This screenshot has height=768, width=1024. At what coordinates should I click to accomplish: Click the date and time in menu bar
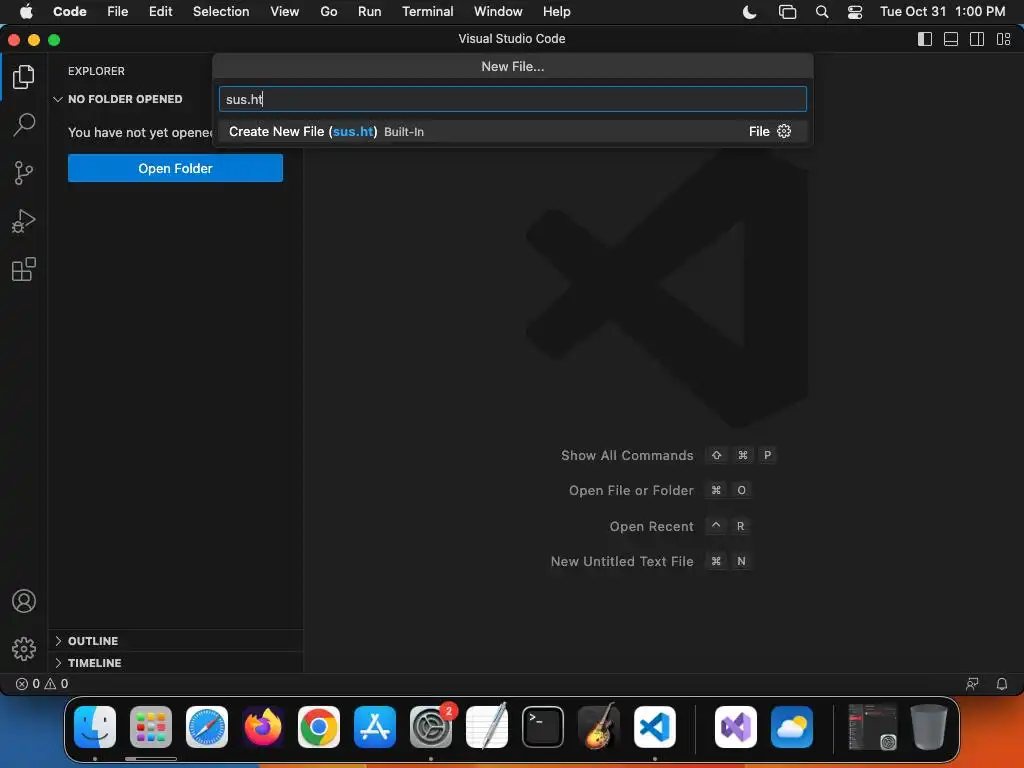click(942, 12)
